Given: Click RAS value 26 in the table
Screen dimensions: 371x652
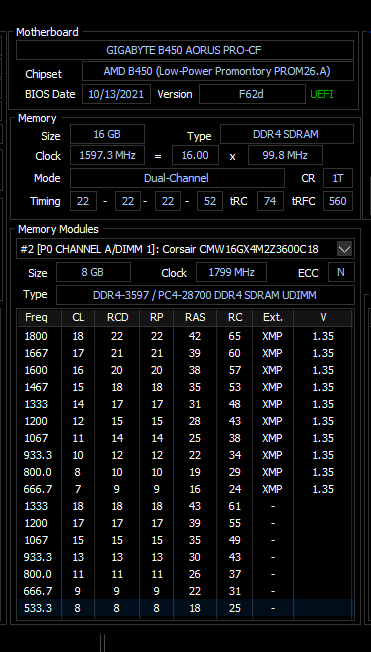Looking at the screenshot, I should pyautogui.click(x=195, y=574).
